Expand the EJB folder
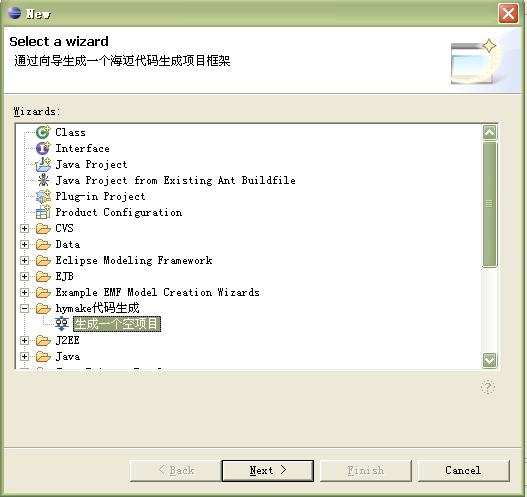 (x=24, y=276)
